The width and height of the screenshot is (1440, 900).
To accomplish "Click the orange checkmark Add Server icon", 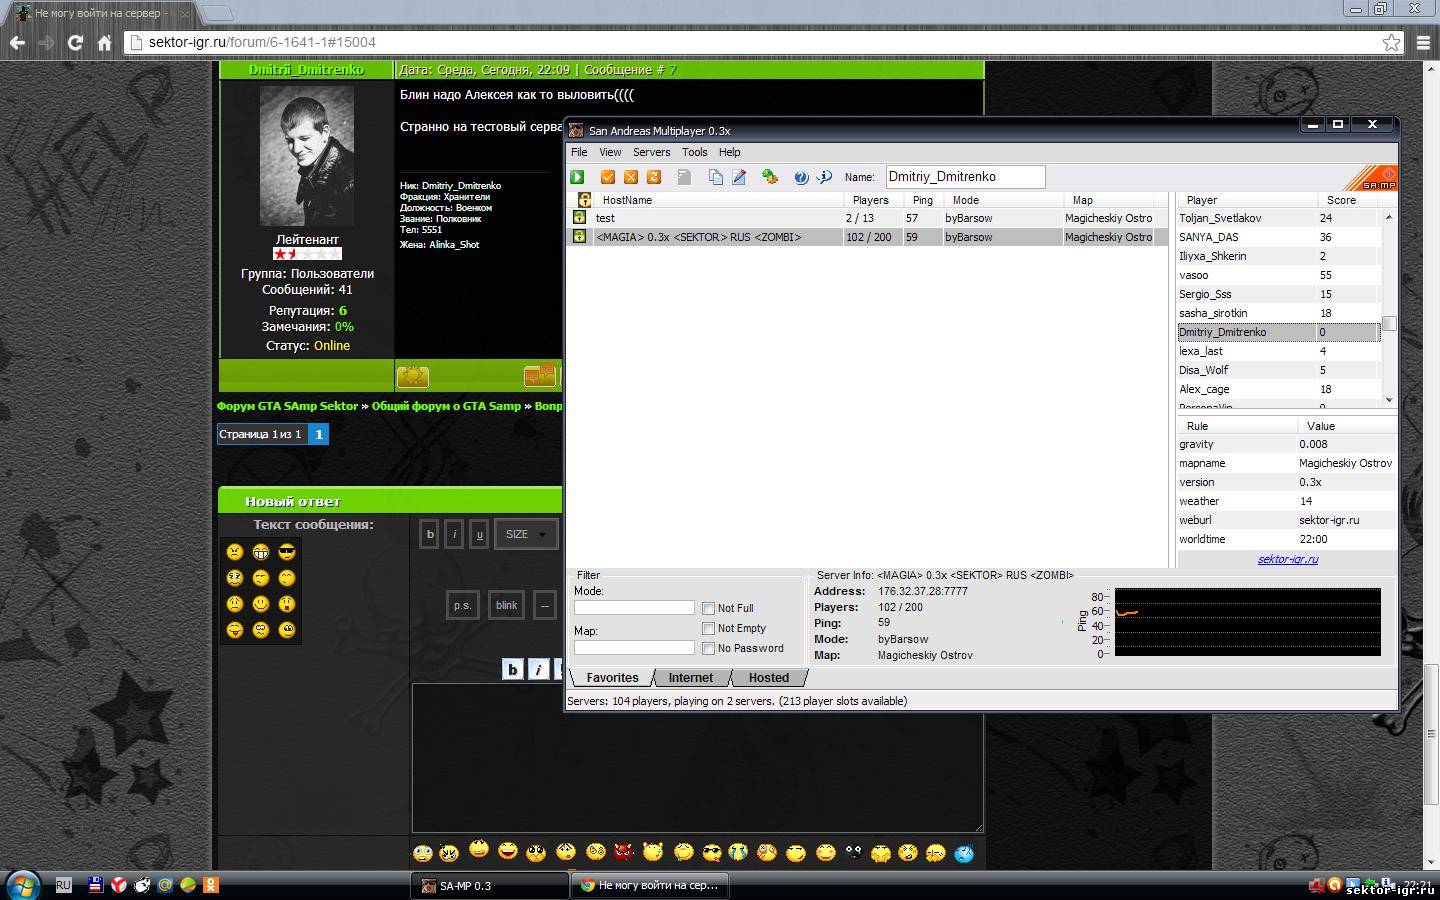I will pyautogui.click(x=607, y=177).
